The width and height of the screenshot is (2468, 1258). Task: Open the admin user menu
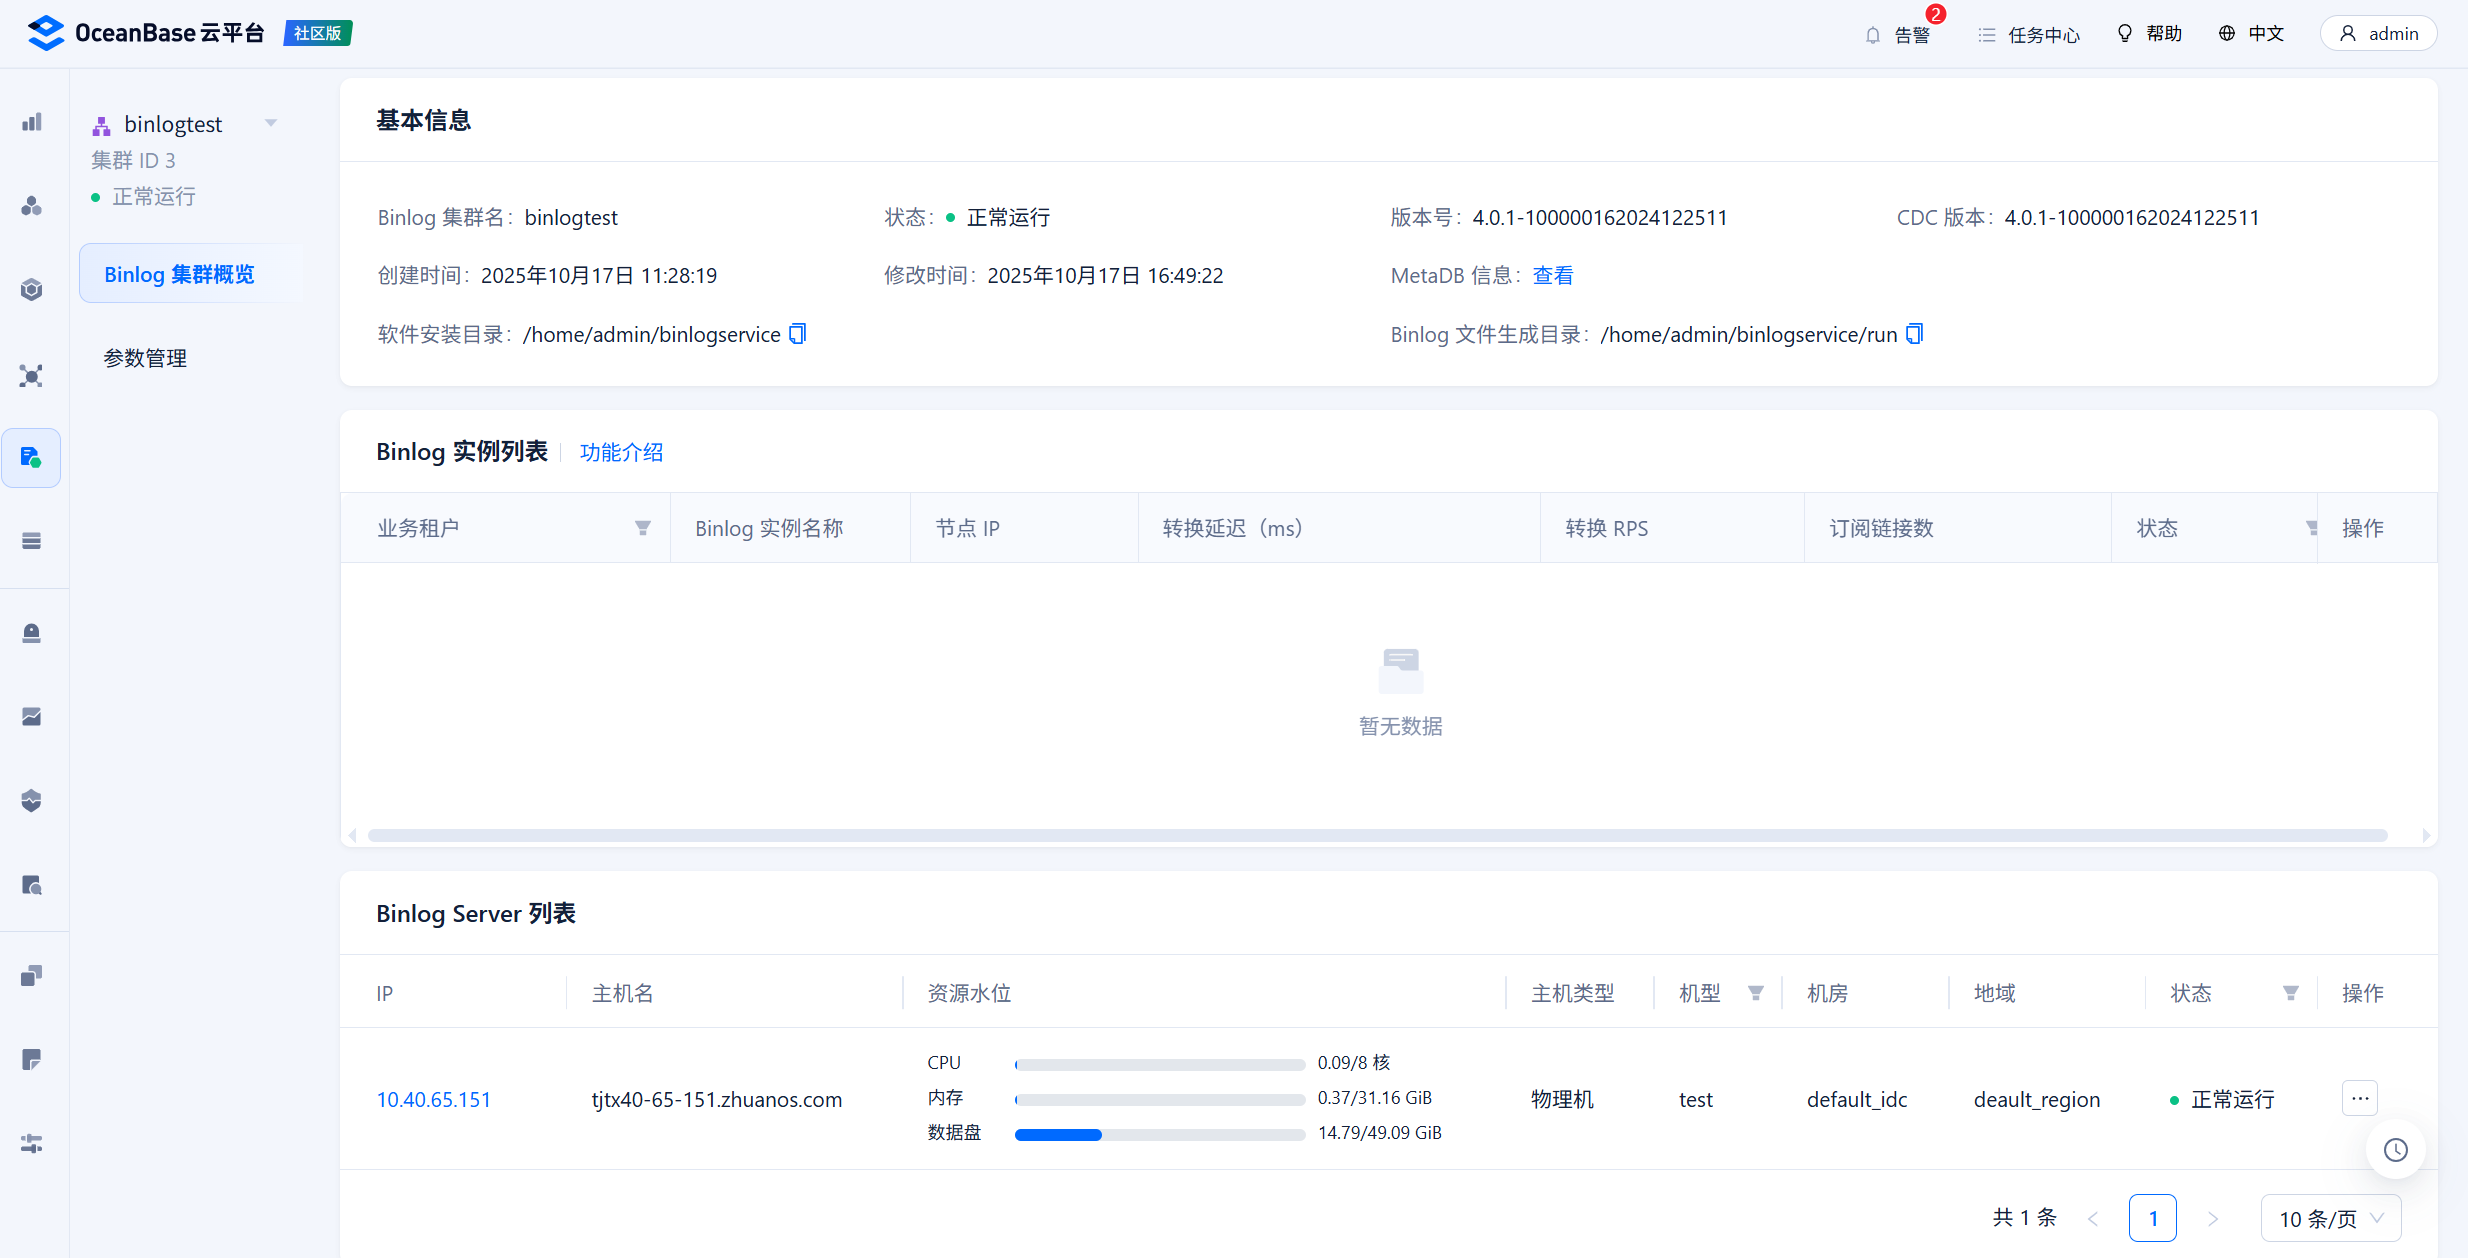click(x=2379, y=33)
